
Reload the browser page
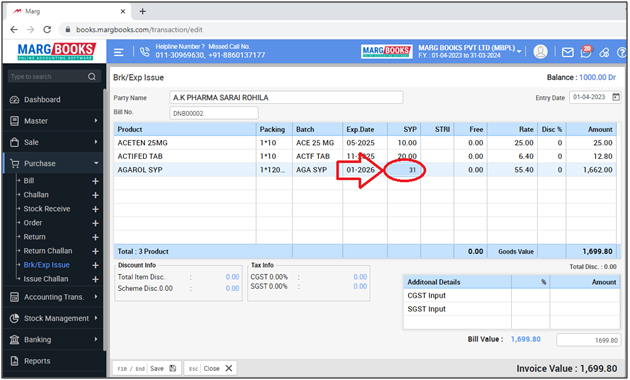click(47, 29)
